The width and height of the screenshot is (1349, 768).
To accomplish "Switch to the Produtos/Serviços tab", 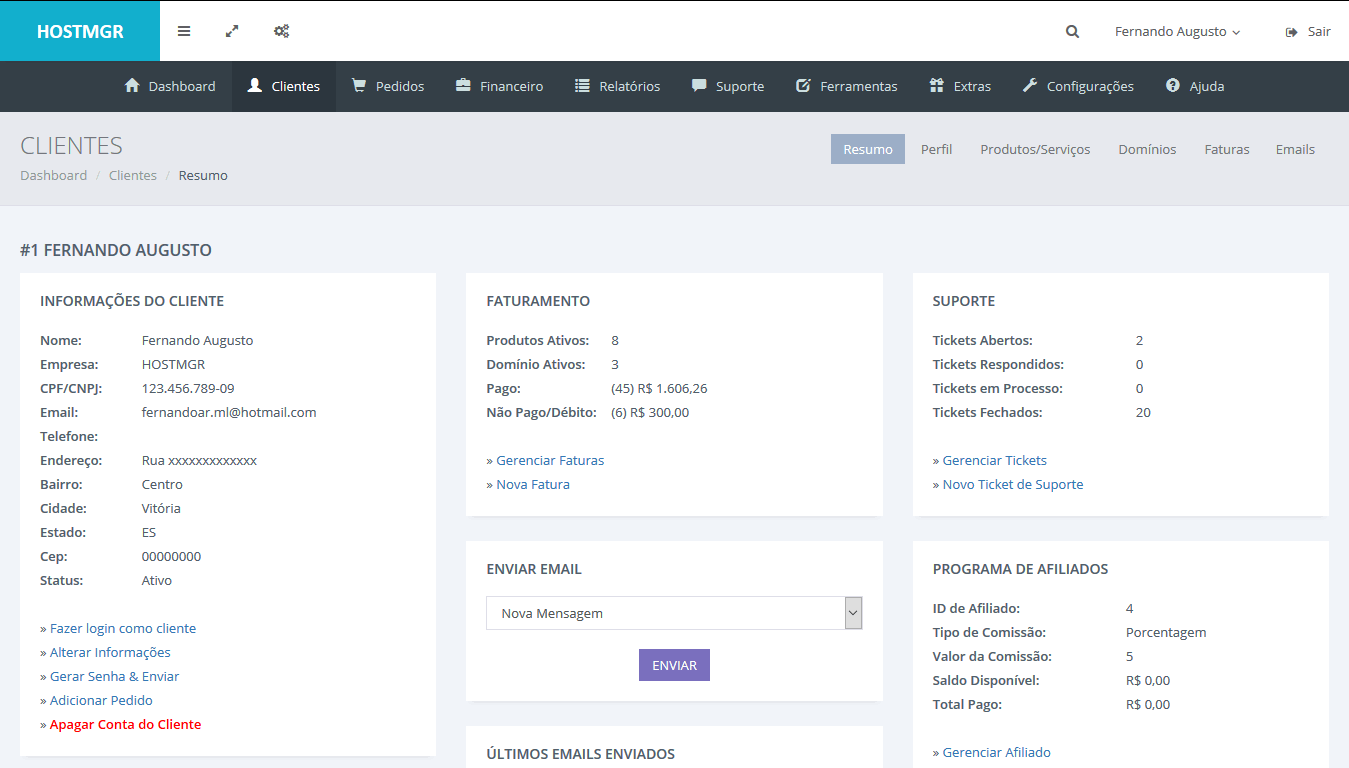I will (x=1035, y=149).
